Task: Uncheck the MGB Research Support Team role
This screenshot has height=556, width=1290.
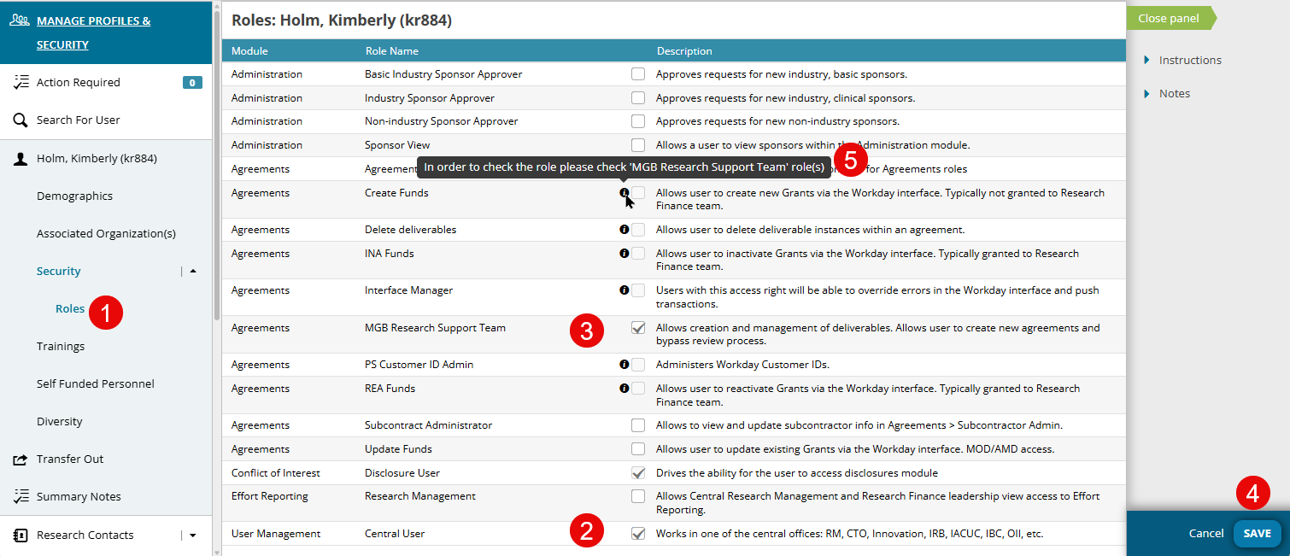Action: 638,327
